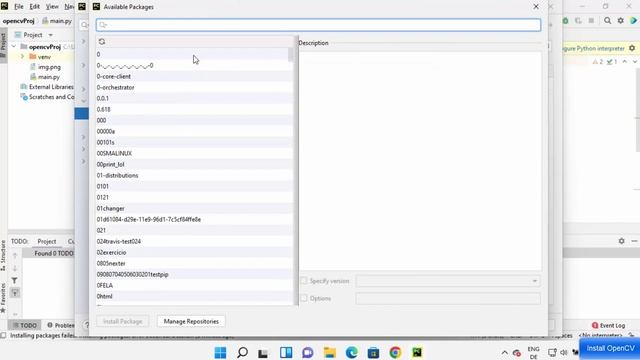Select the 00000a package

point(194,131)
